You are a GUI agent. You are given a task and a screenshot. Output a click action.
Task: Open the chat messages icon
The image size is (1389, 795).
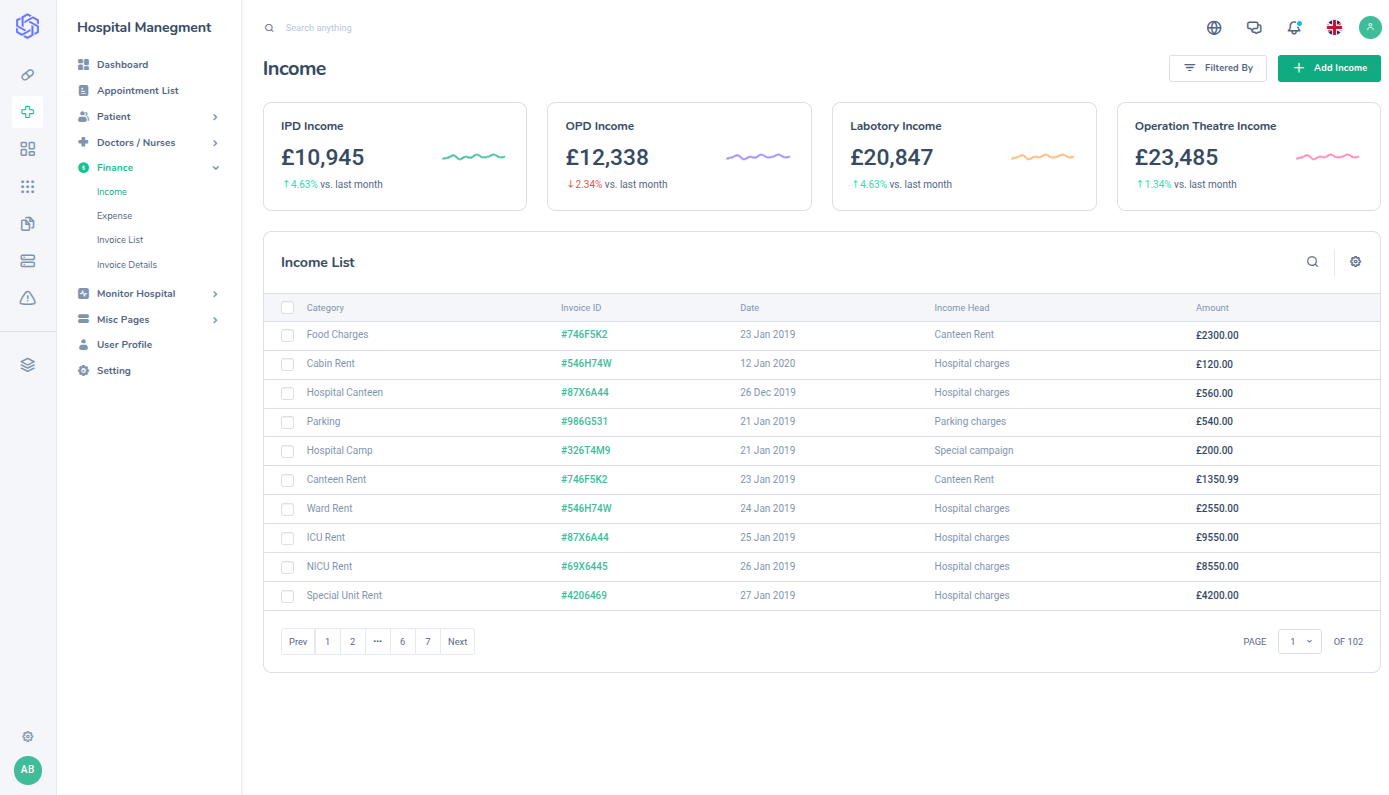[1254, 28]
